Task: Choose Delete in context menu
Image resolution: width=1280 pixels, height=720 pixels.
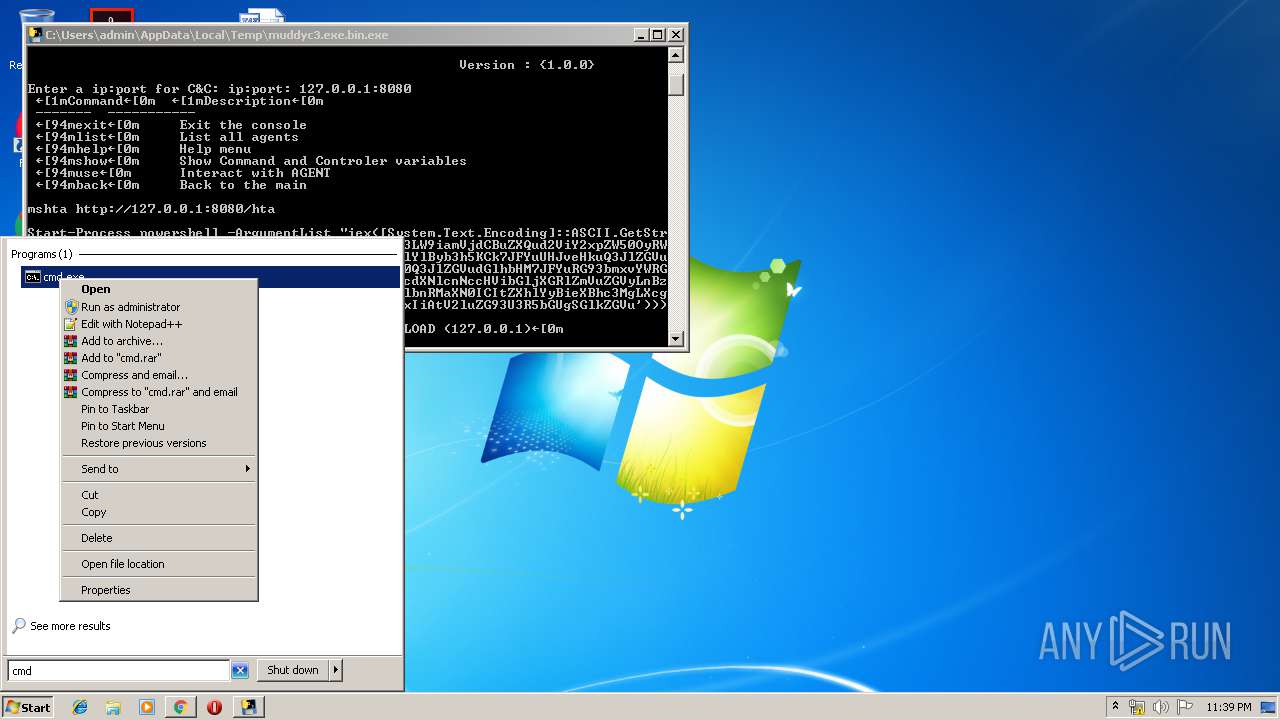Action: pyautogui.click(x=159, y=538)
